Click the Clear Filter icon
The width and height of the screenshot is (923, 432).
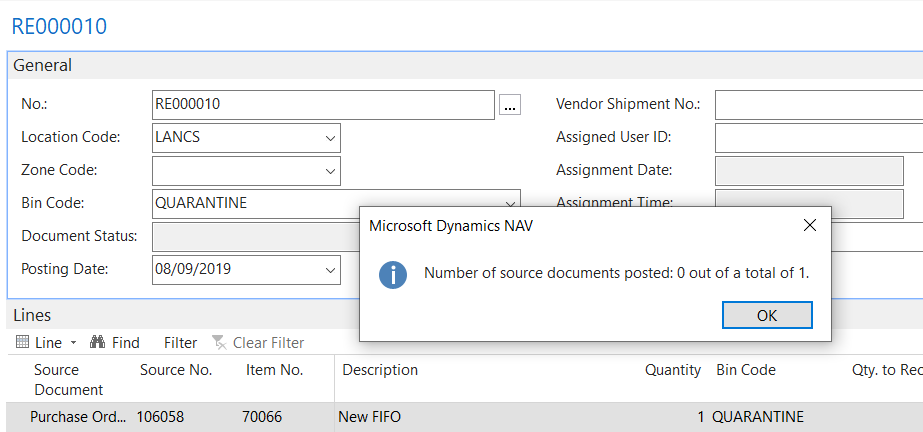(220, 343)
